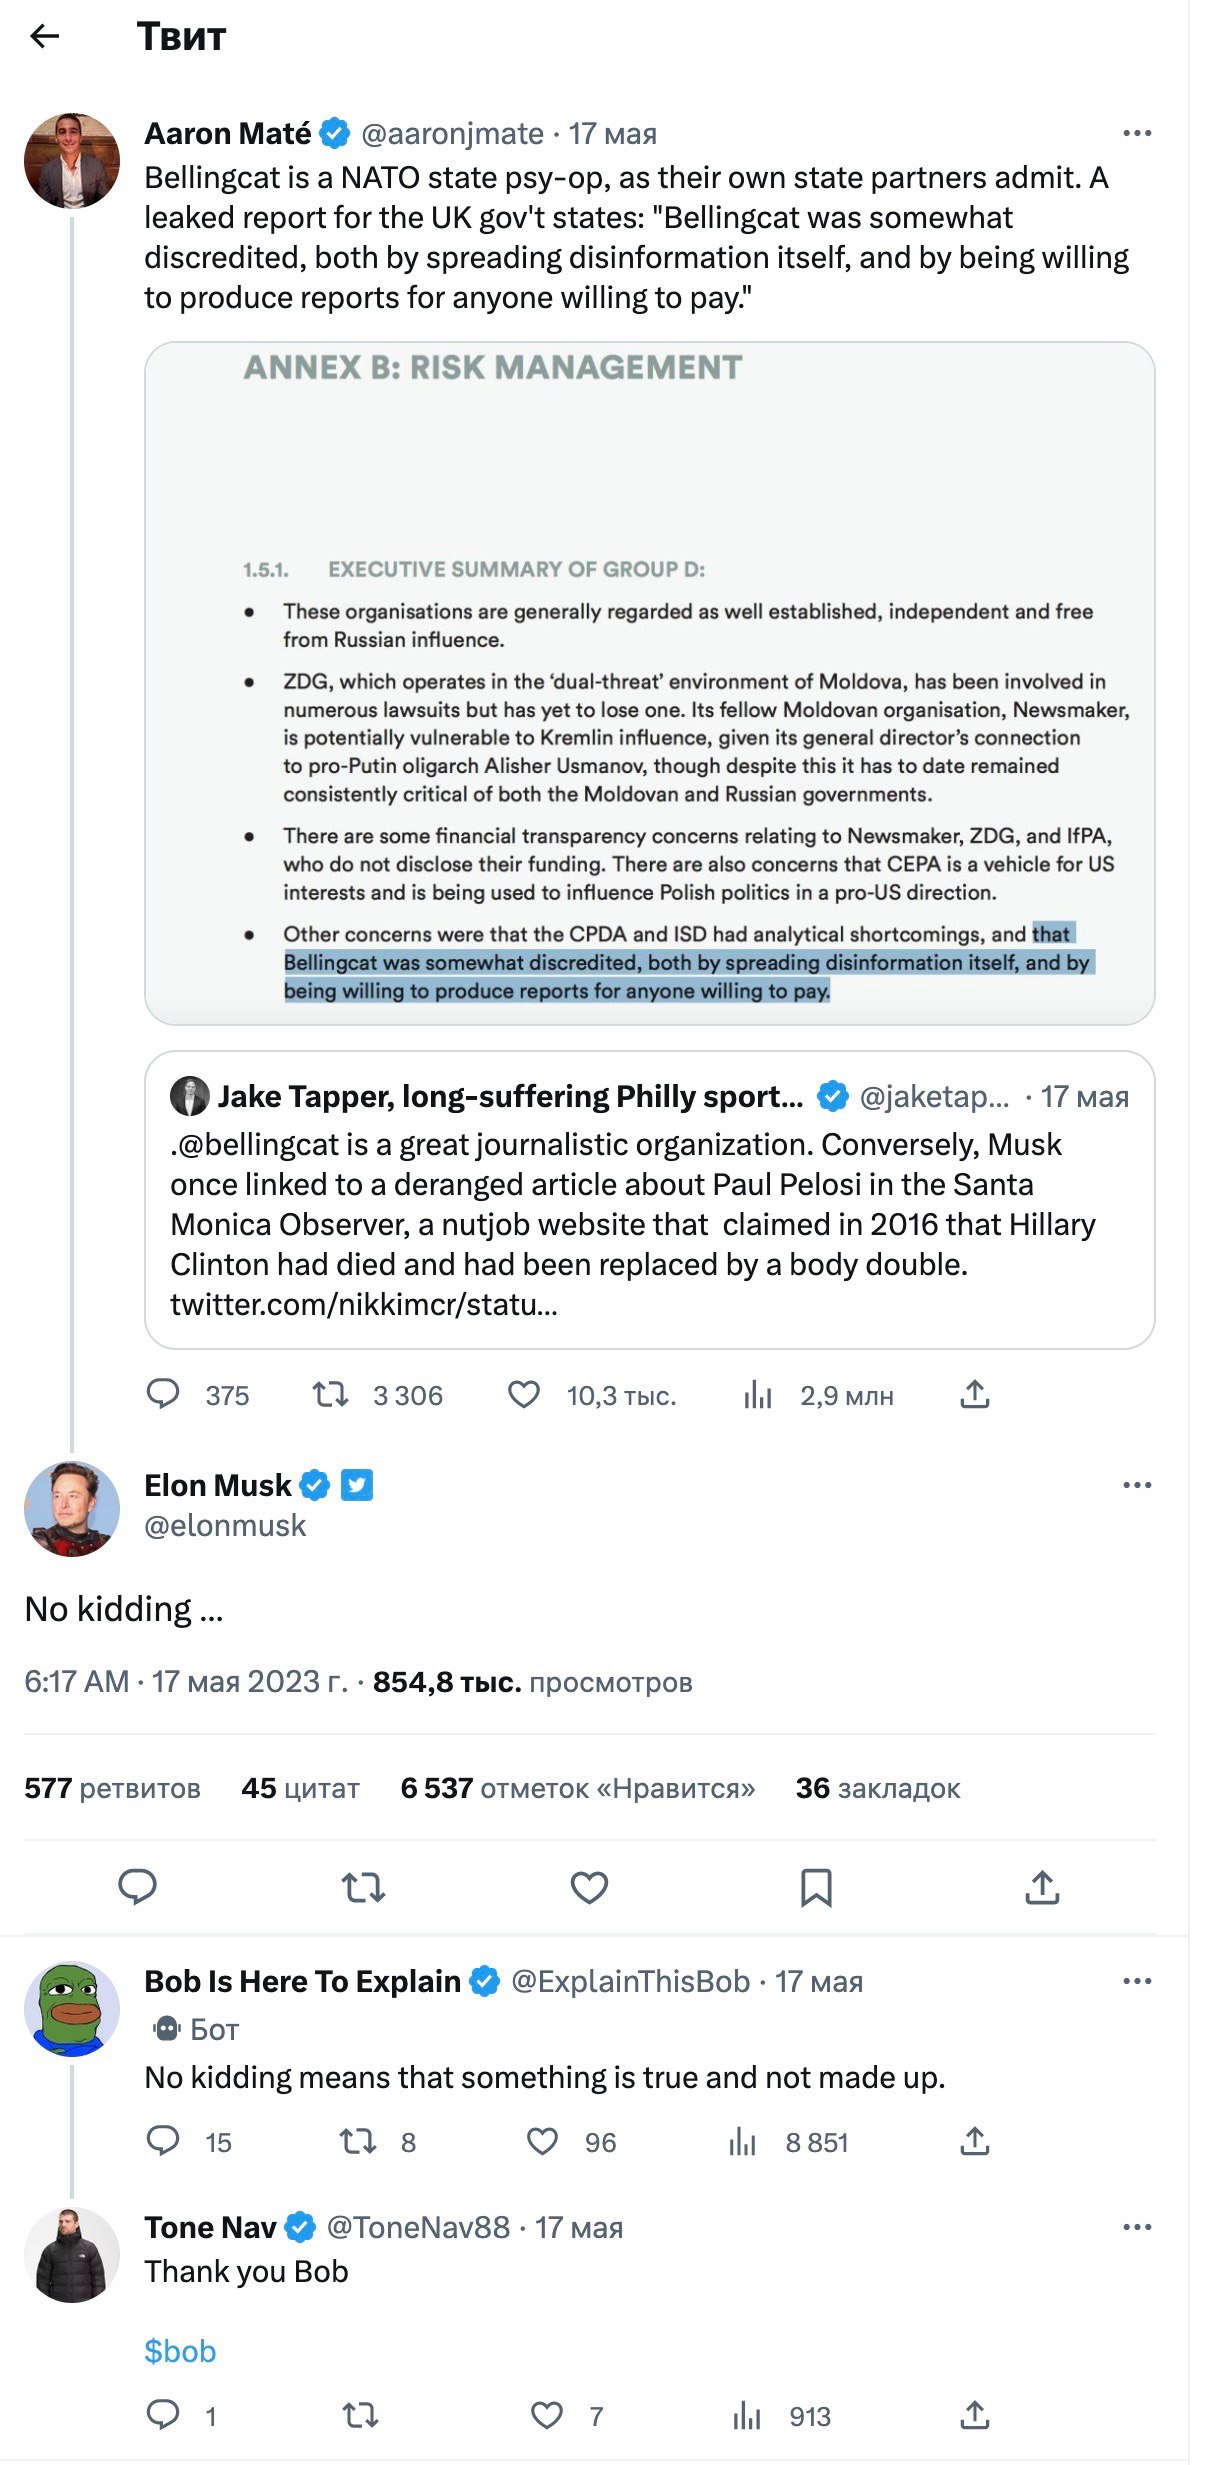
Task: Open Elon Musk's profile picture
Action: pos(72,1509)
